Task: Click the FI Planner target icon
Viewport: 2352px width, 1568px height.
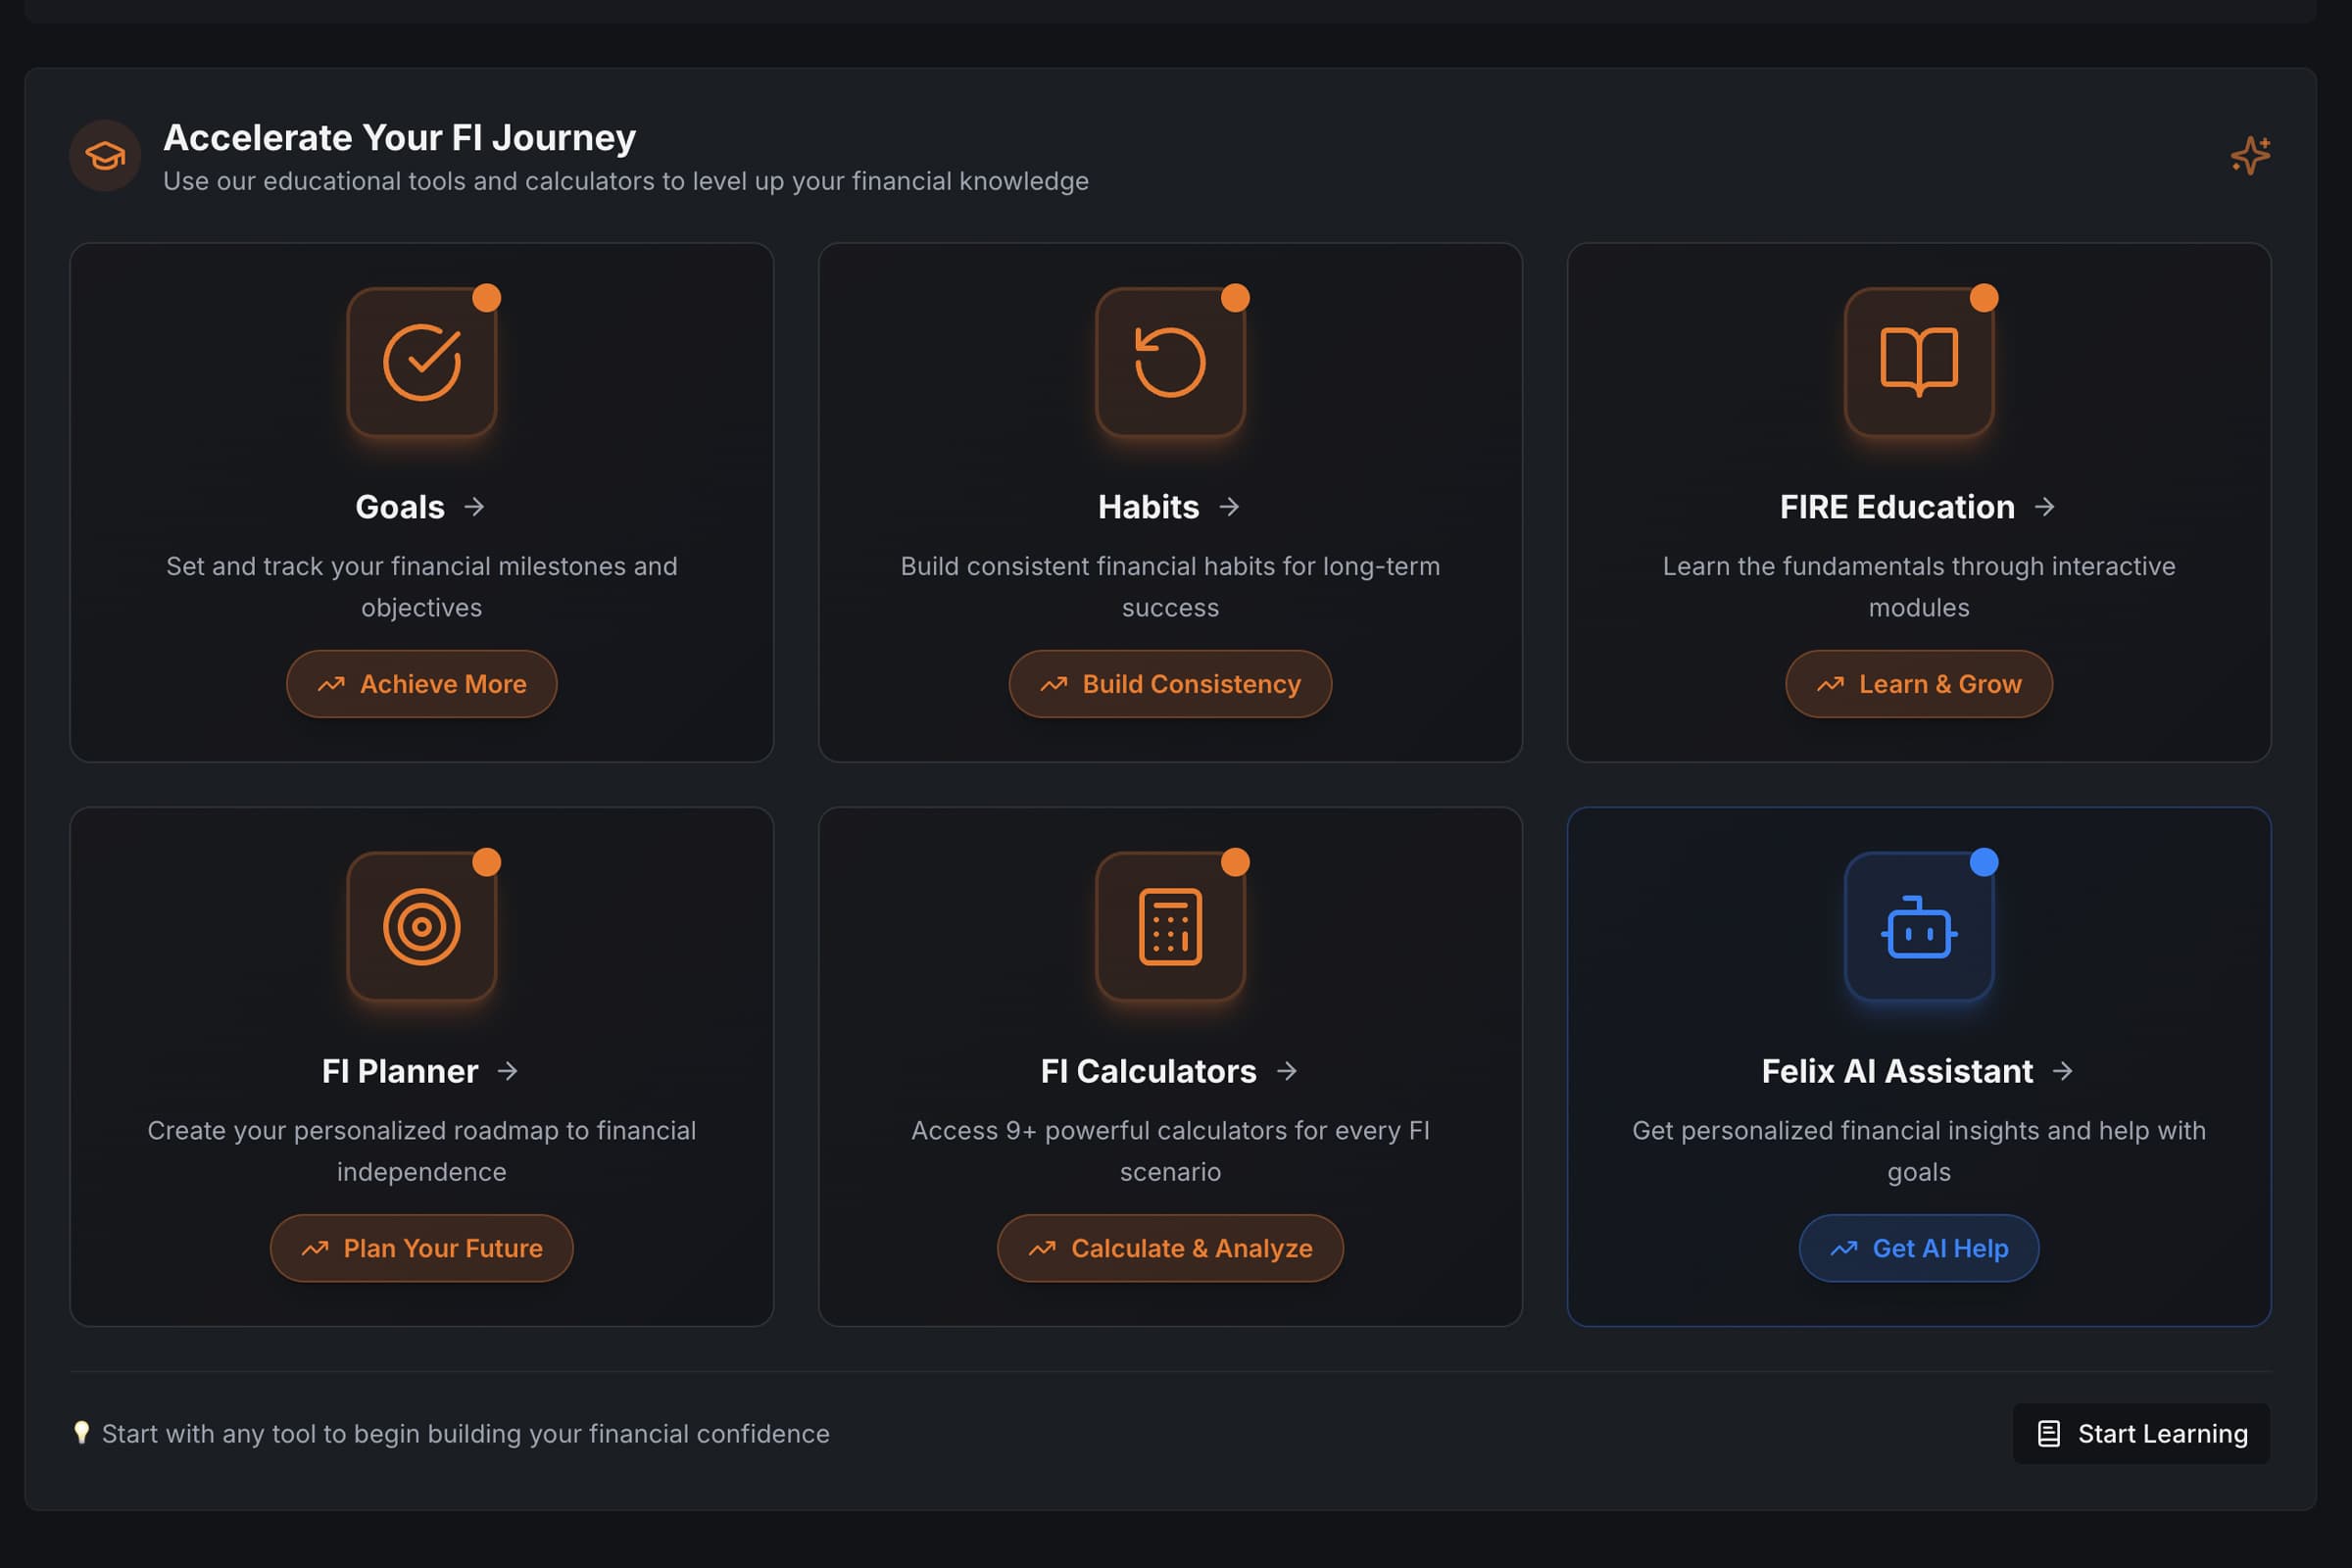Action: pyautogui.click(x=421, y=926)
